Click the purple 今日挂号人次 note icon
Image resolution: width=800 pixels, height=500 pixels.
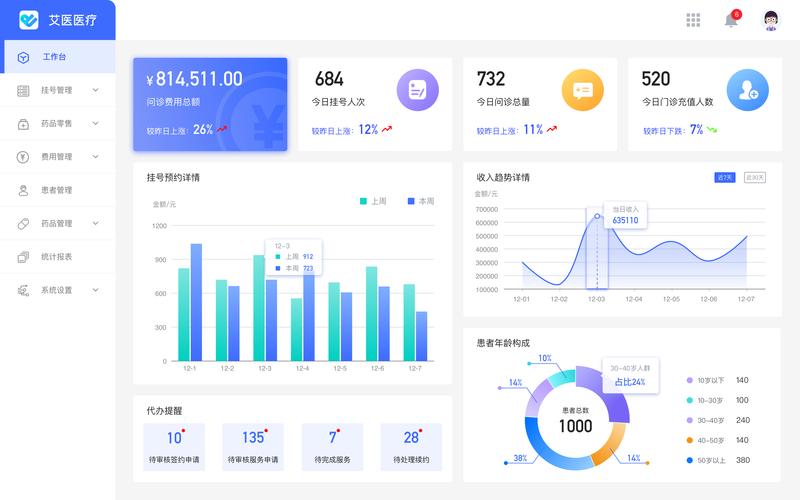(417, 89)
